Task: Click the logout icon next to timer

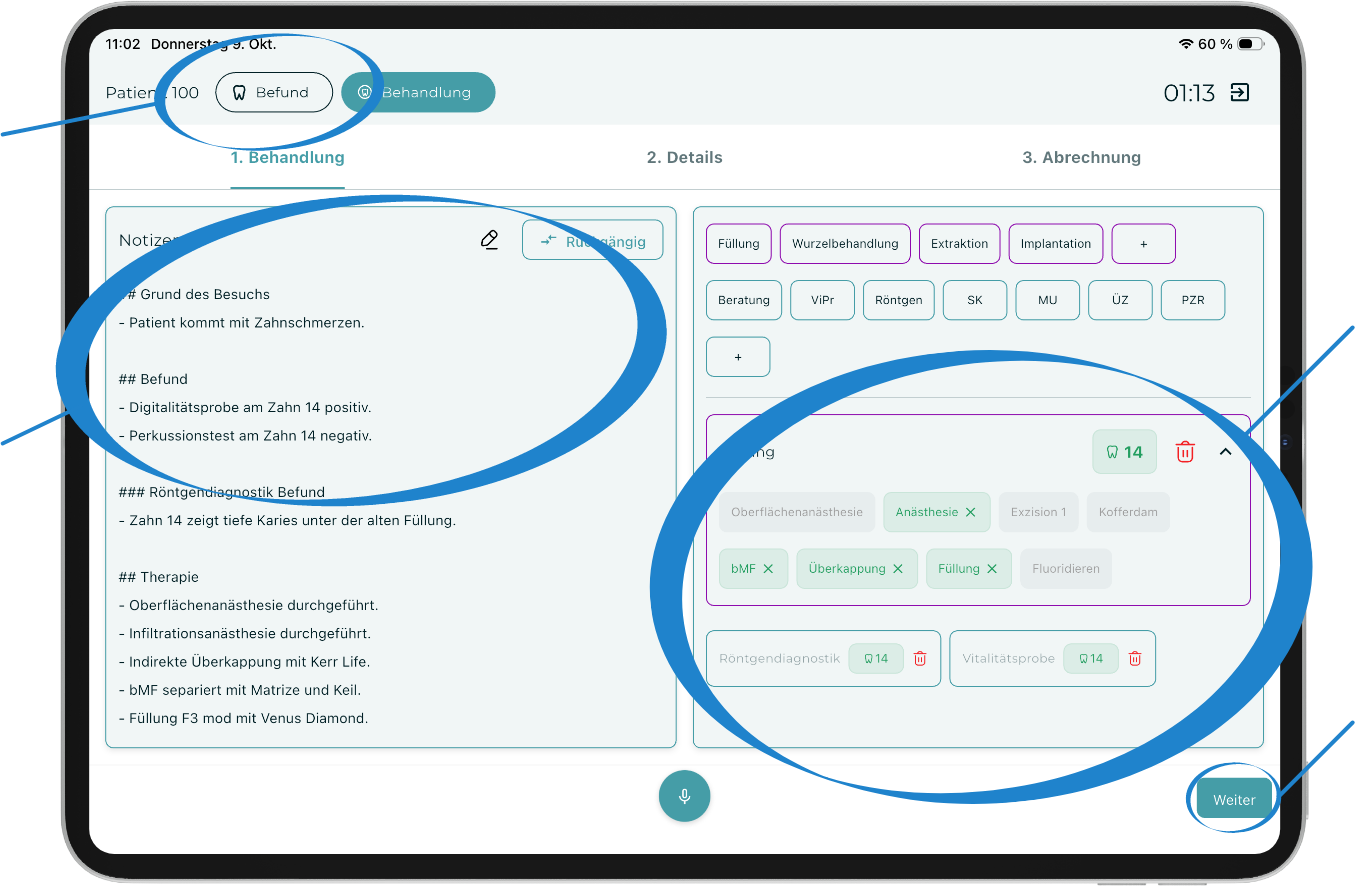Action: click(x=1239, y=93)
